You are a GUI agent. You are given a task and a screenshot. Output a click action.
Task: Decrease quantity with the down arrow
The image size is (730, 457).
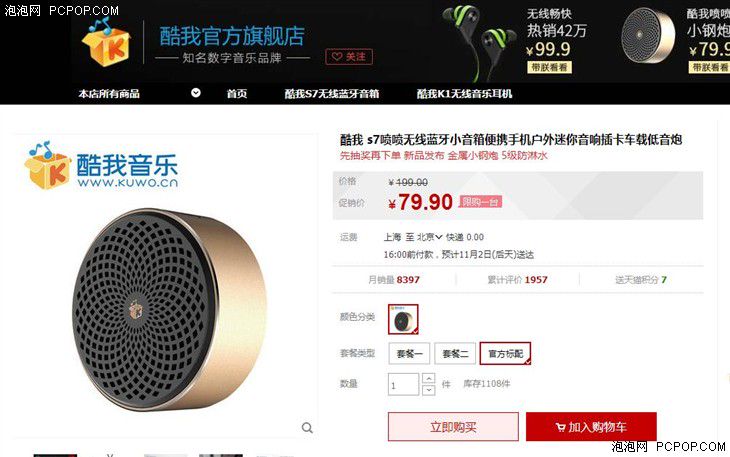coord(429,390)
